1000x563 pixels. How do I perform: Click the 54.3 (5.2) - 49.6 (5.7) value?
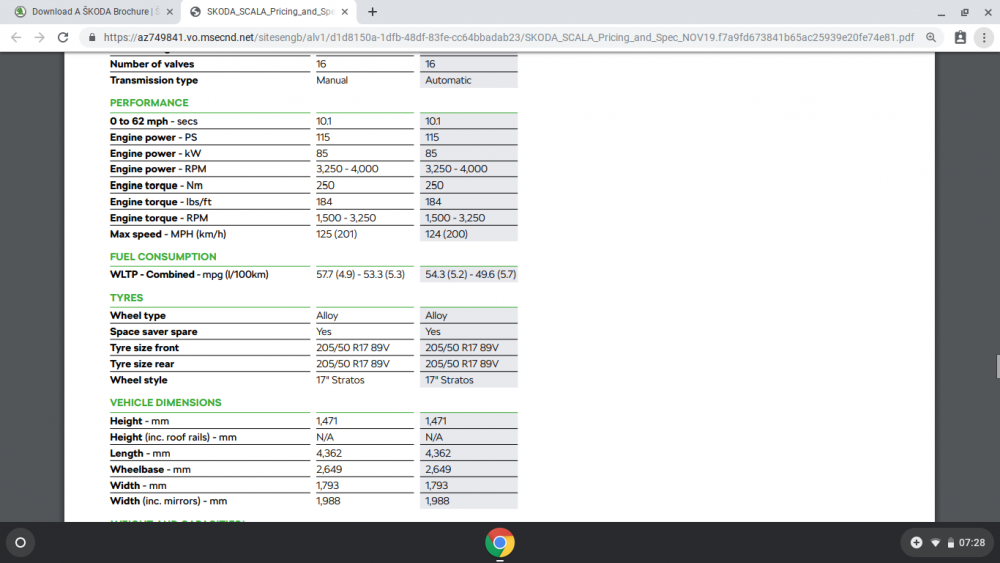point(470,275)
